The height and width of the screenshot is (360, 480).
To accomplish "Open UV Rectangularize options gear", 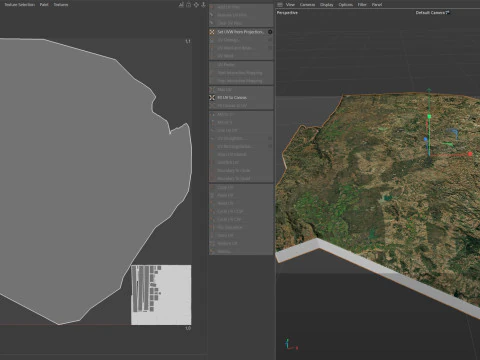I will (270, 146).
